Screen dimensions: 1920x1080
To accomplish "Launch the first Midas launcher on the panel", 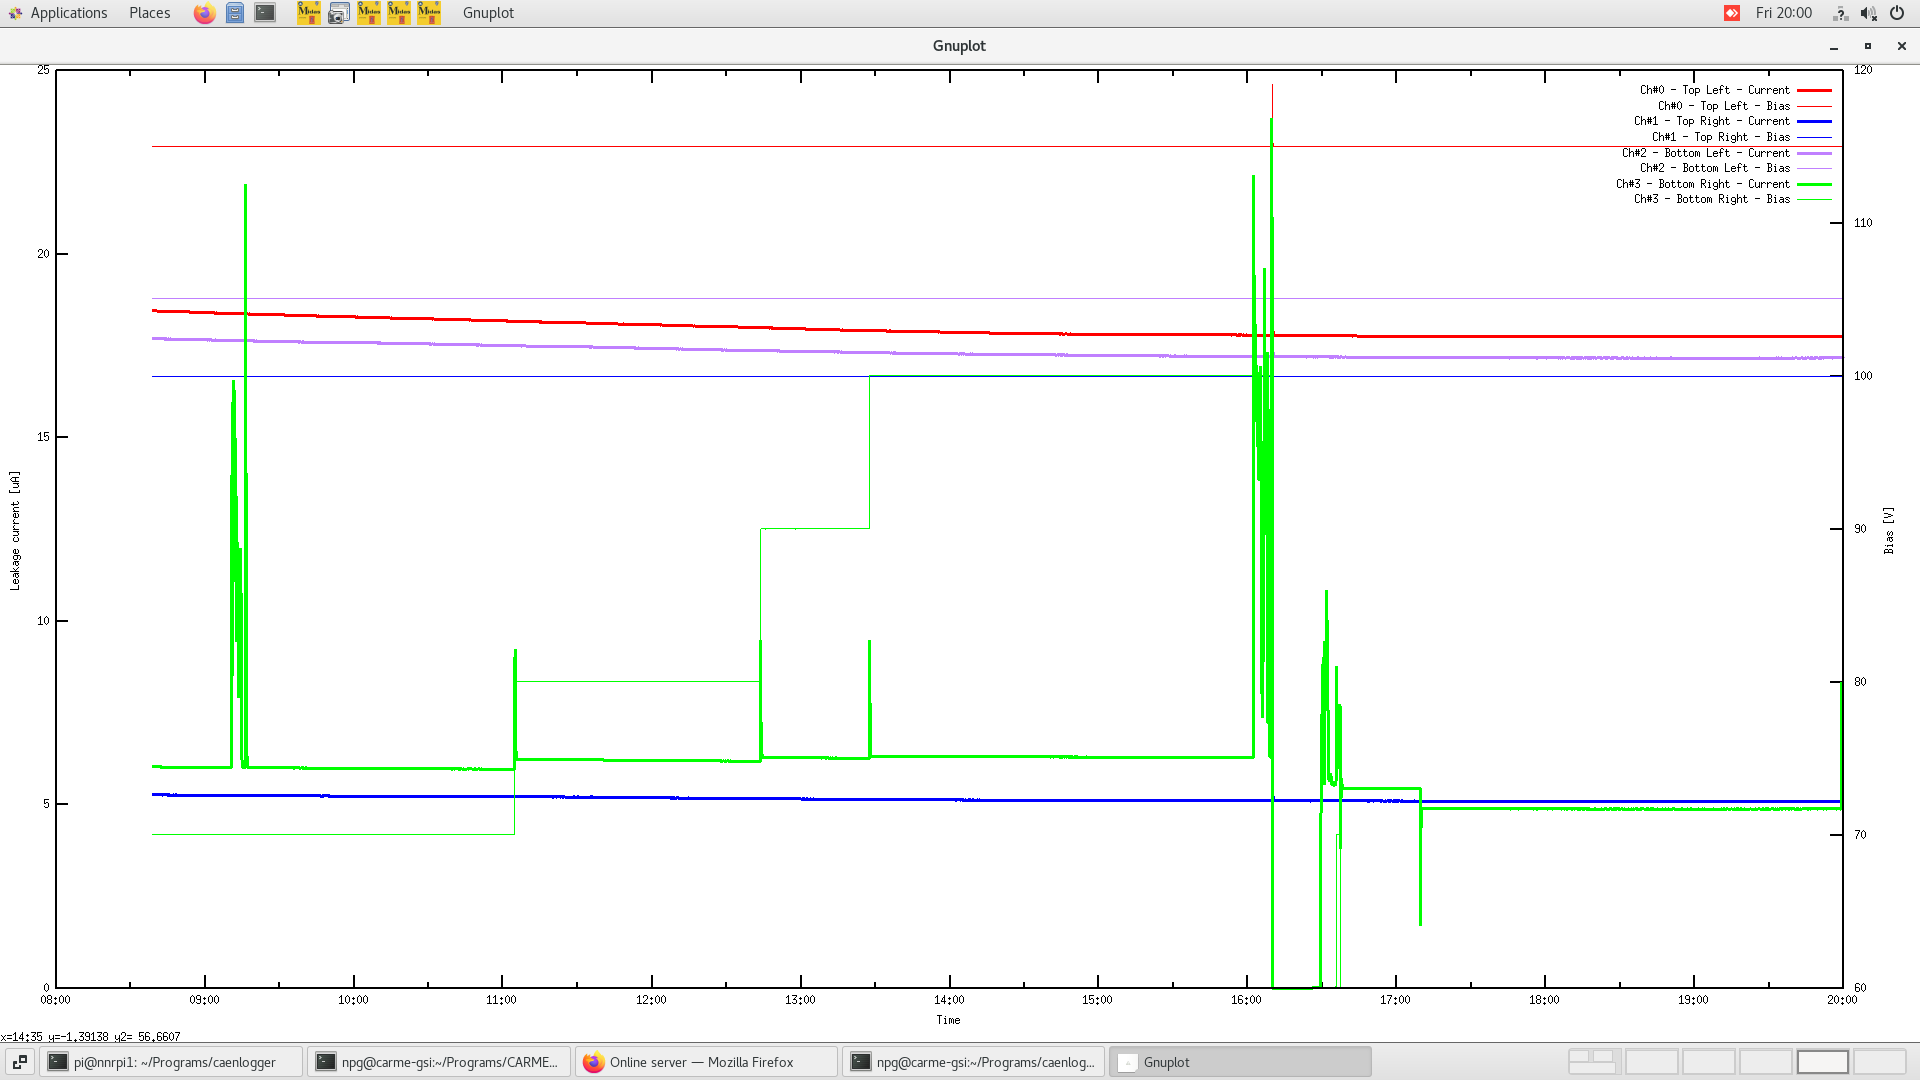I will [x=309, y=13].
